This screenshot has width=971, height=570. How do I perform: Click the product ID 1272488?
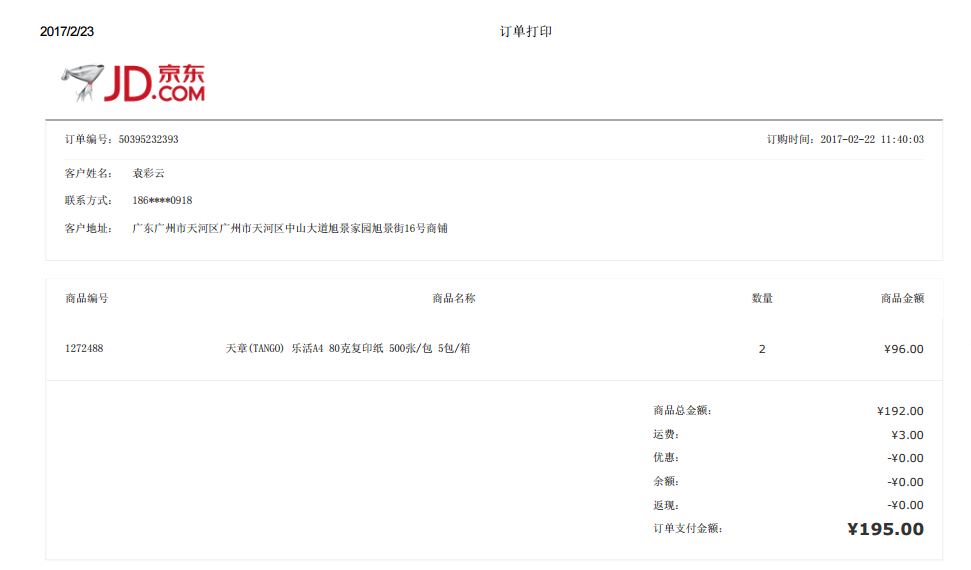click(x=84, y=349)
